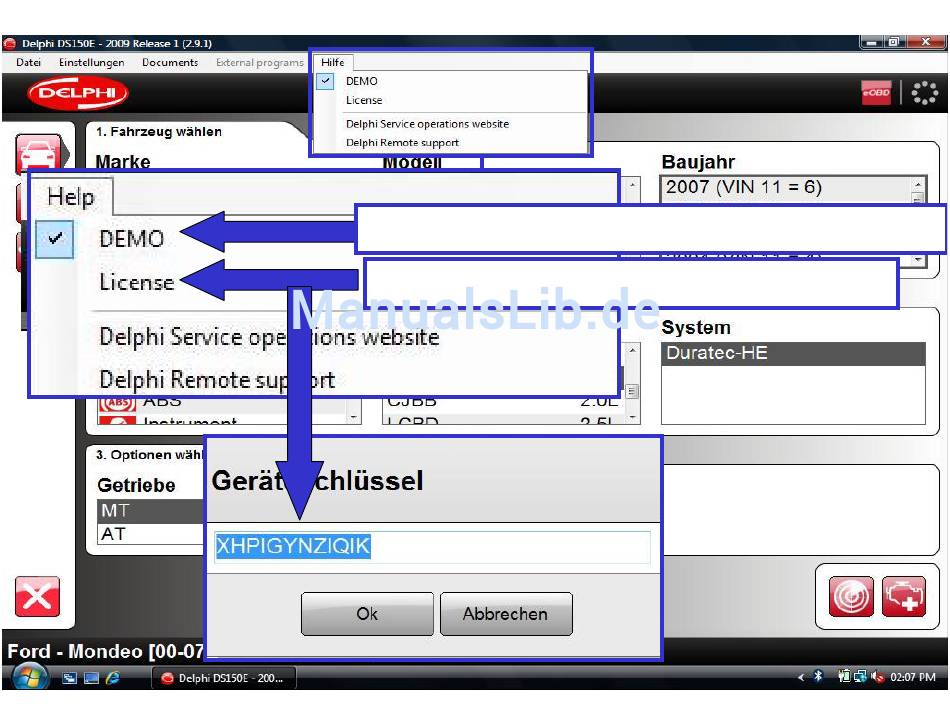The height and width of the screenshot is (725, 950).
Task: Click the red X exit button
Action: coord(38,597)
